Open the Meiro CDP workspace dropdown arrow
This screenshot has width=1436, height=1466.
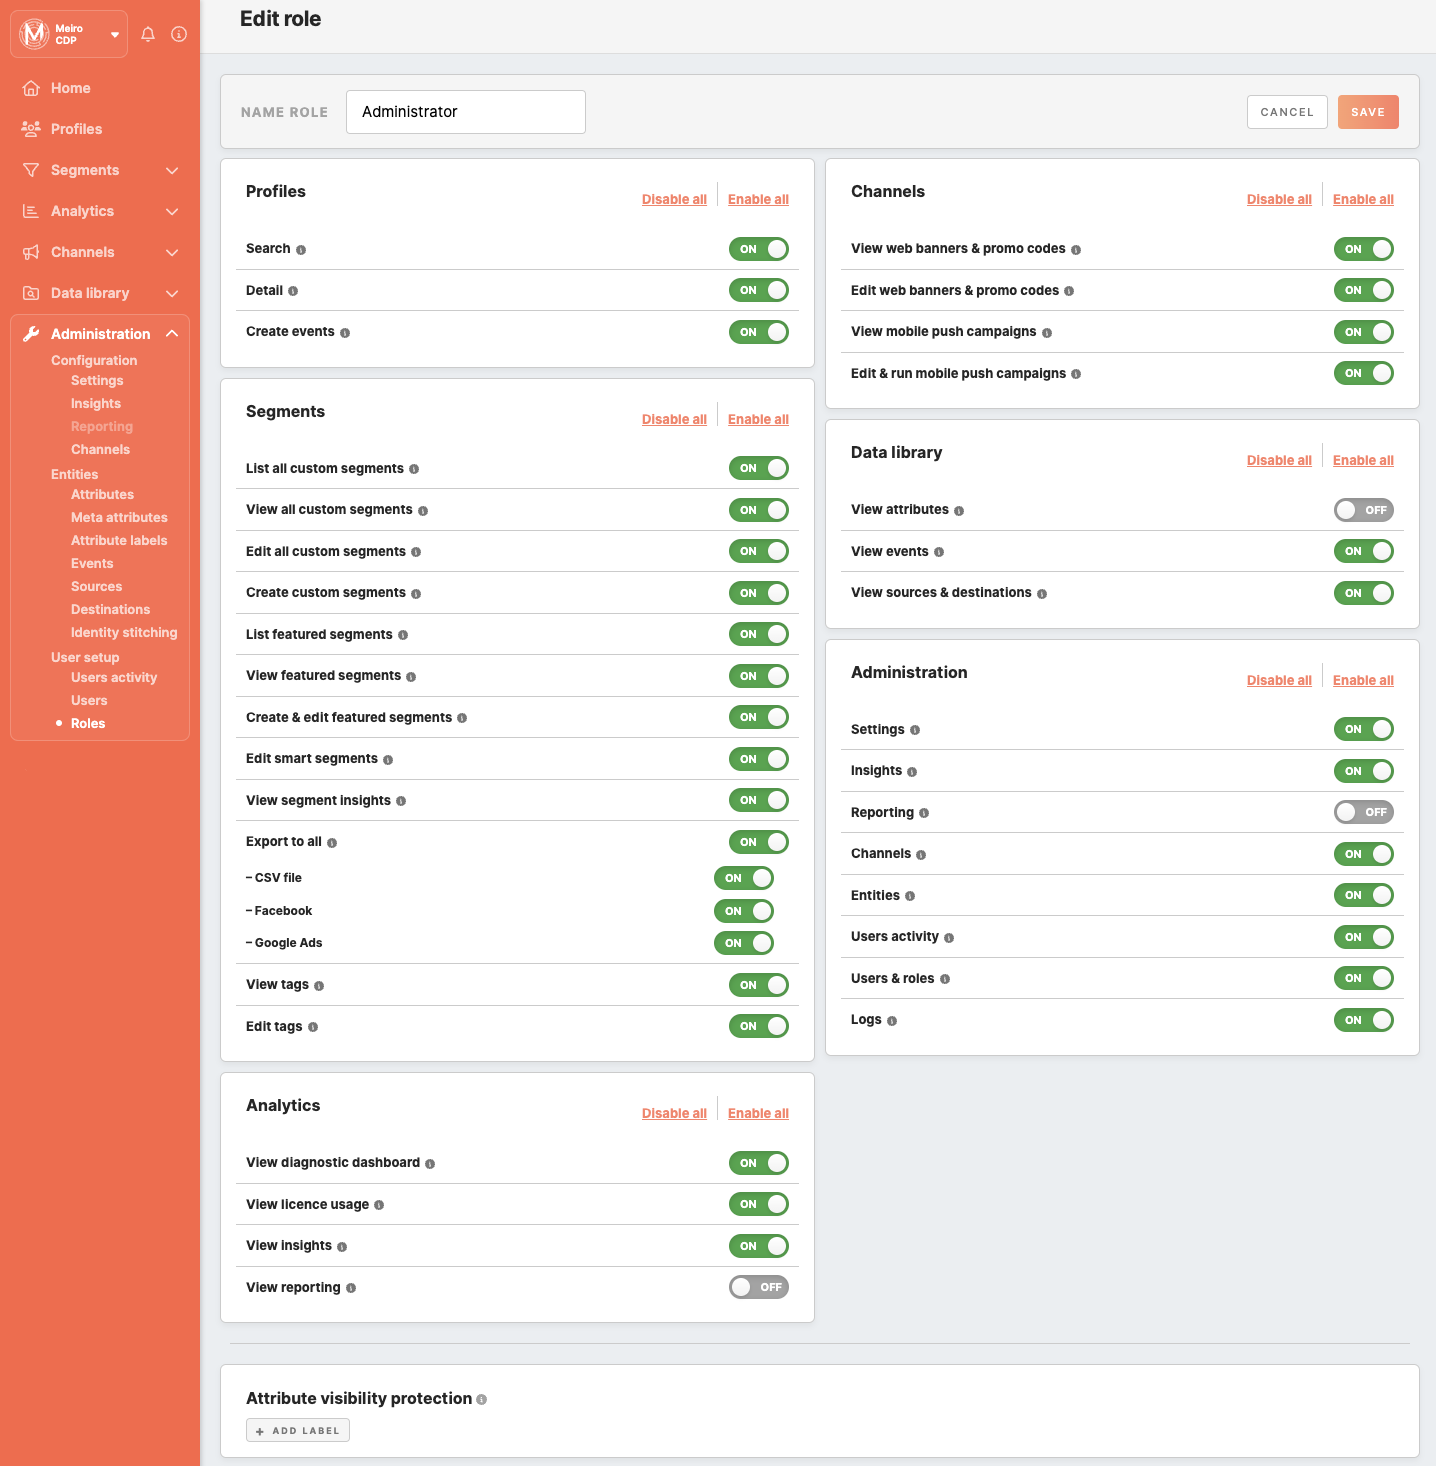pos(115,35)
